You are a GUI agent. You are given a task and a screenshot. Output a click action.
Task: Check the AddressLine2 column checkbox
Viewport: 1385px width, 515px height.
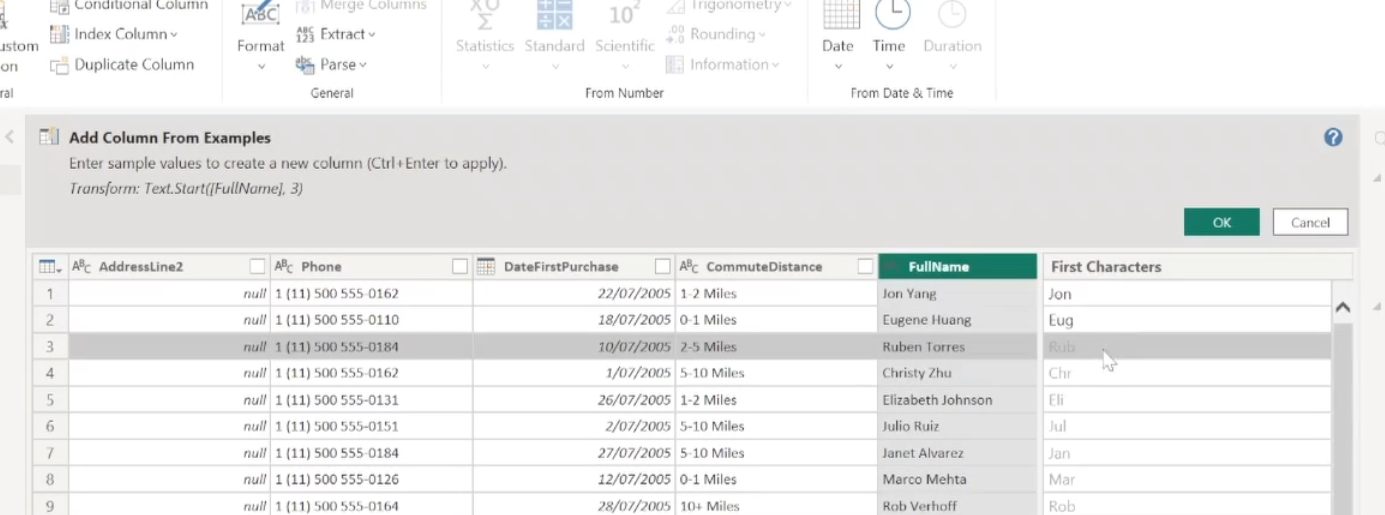point(258,267)
